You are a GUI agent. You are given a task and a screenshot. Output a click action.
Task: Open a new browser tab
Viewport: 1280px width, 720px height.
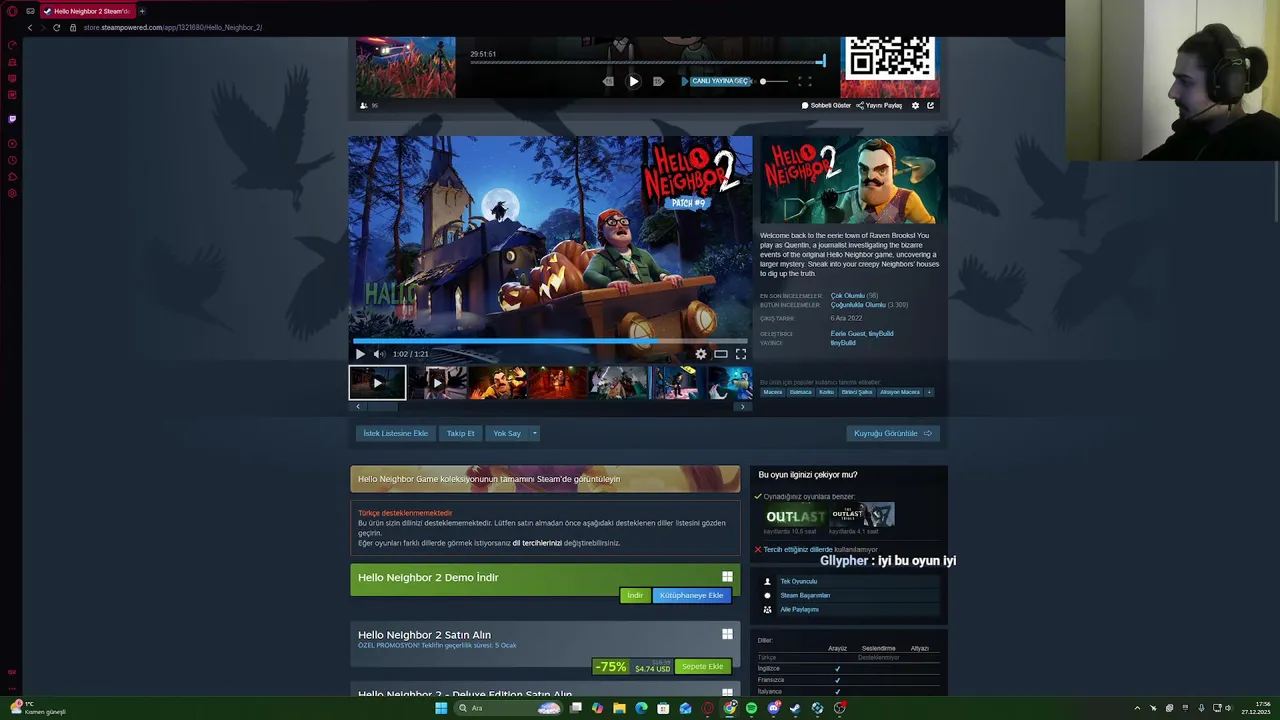click(142, 11)
